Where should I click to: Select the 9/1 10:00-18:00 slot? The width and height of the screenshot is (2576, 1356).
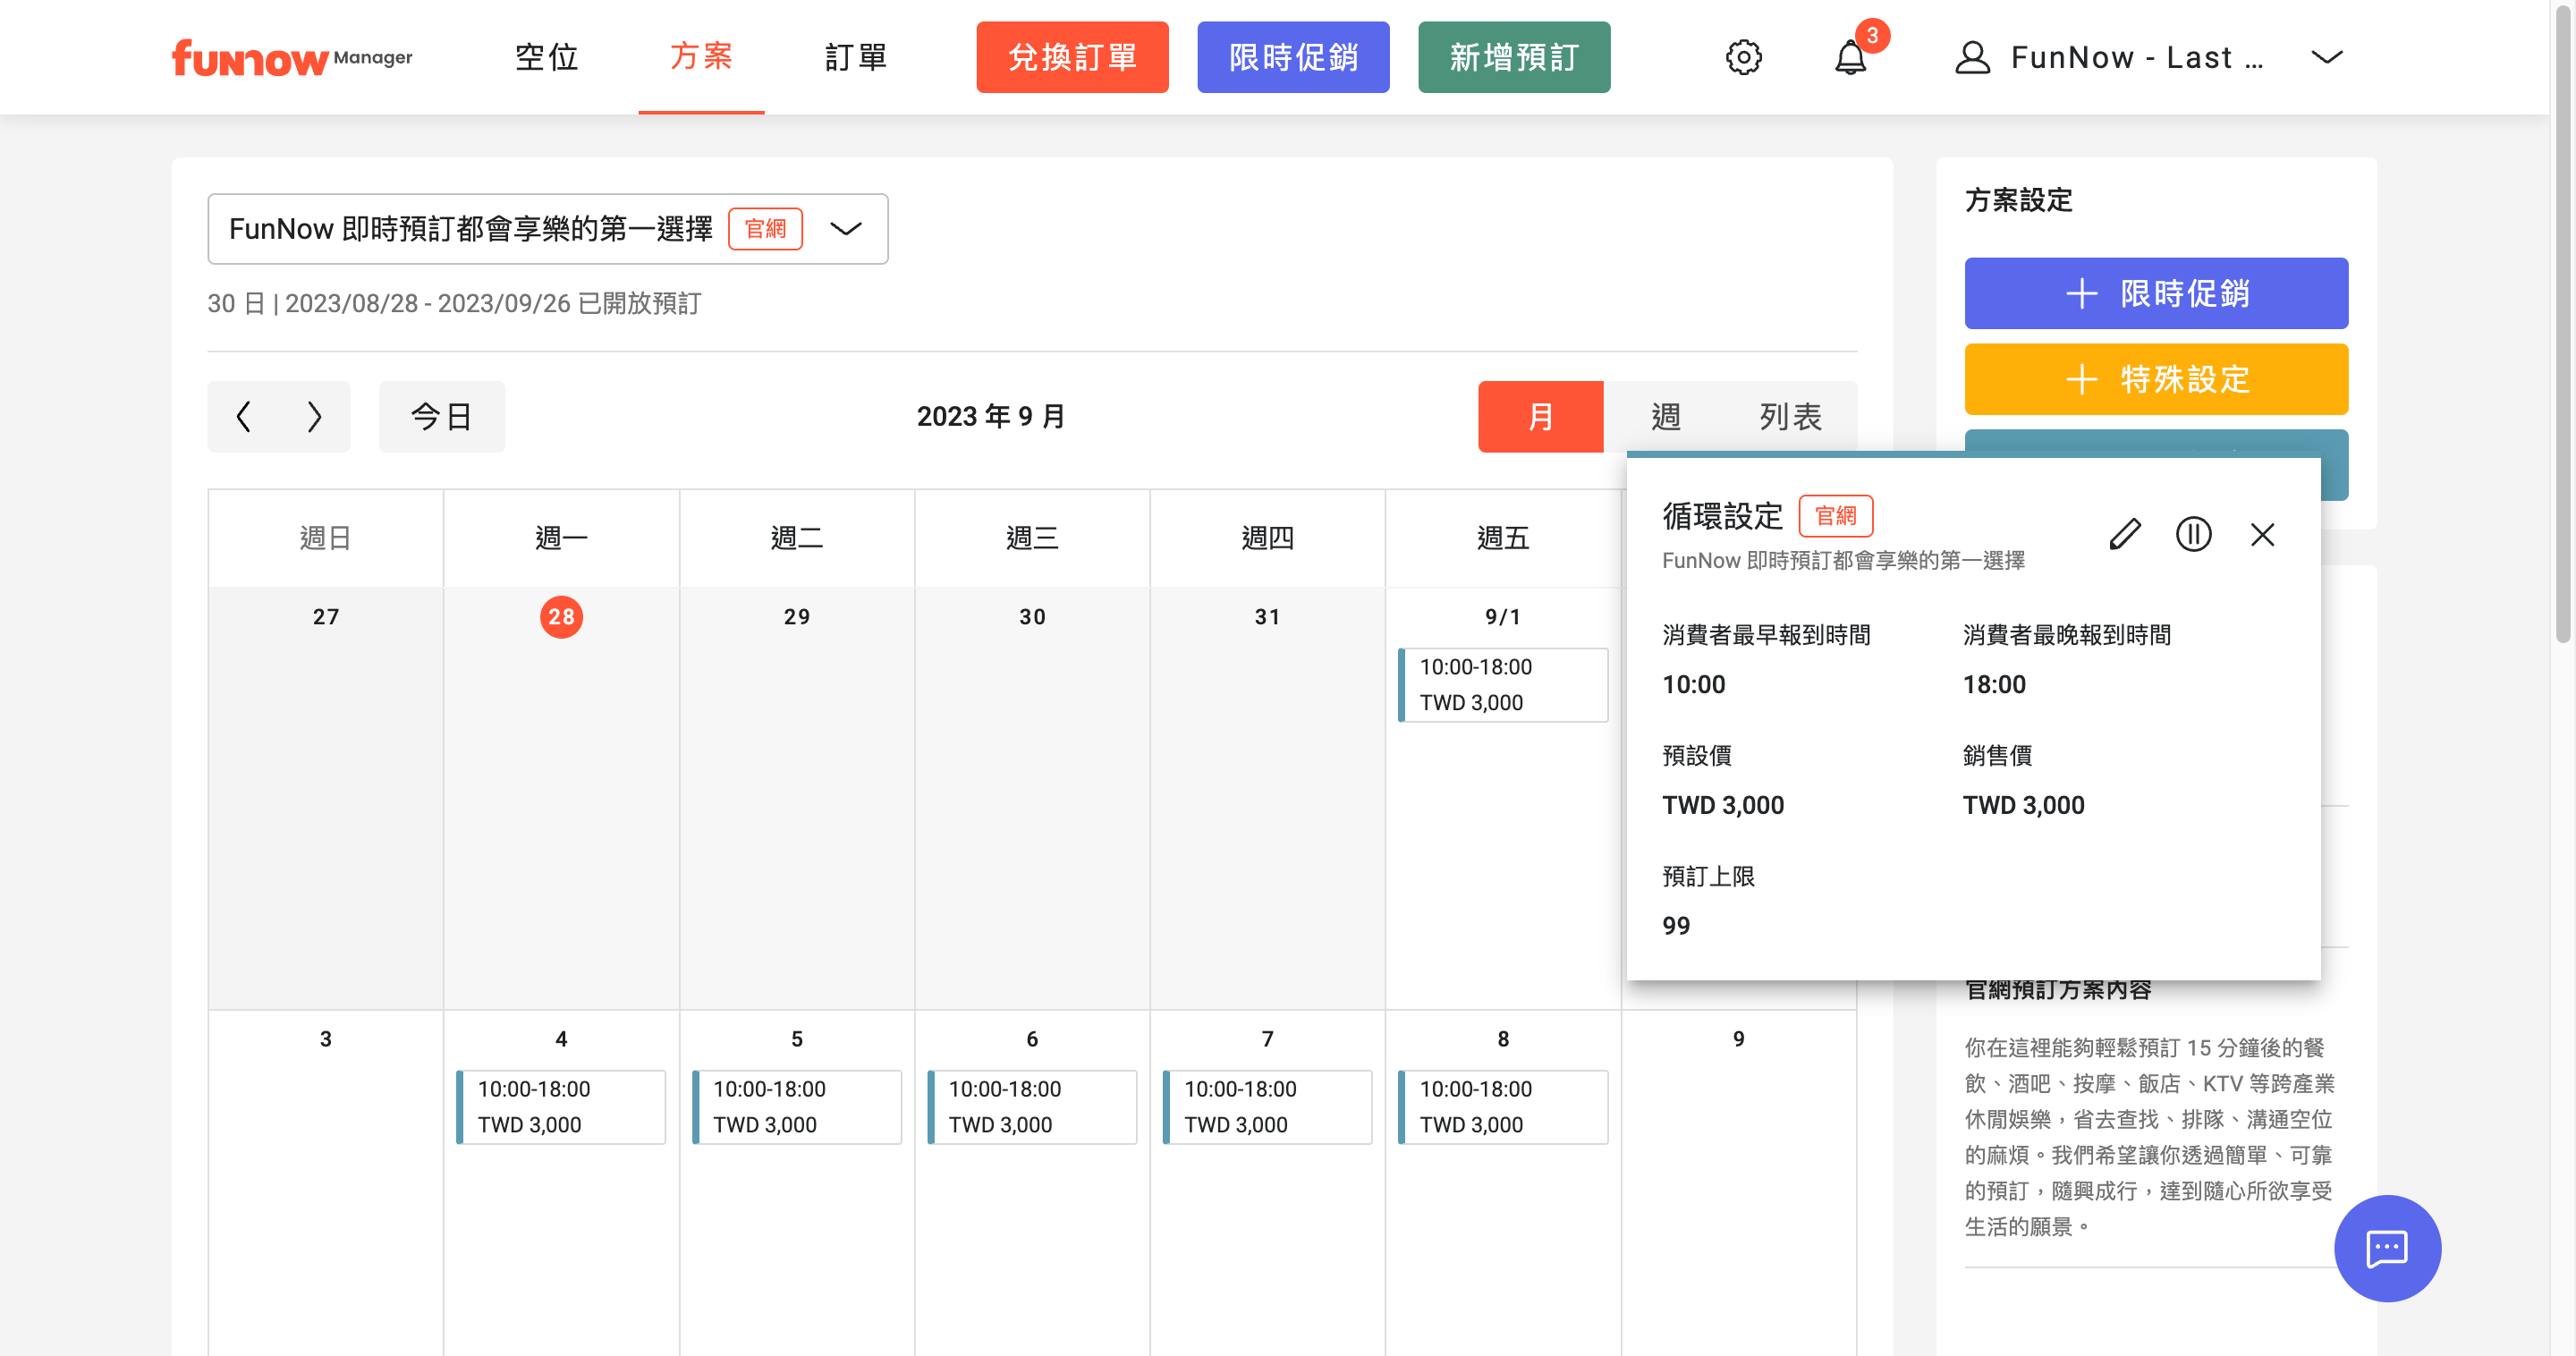pyautogui.click(x=1502, y=684)
